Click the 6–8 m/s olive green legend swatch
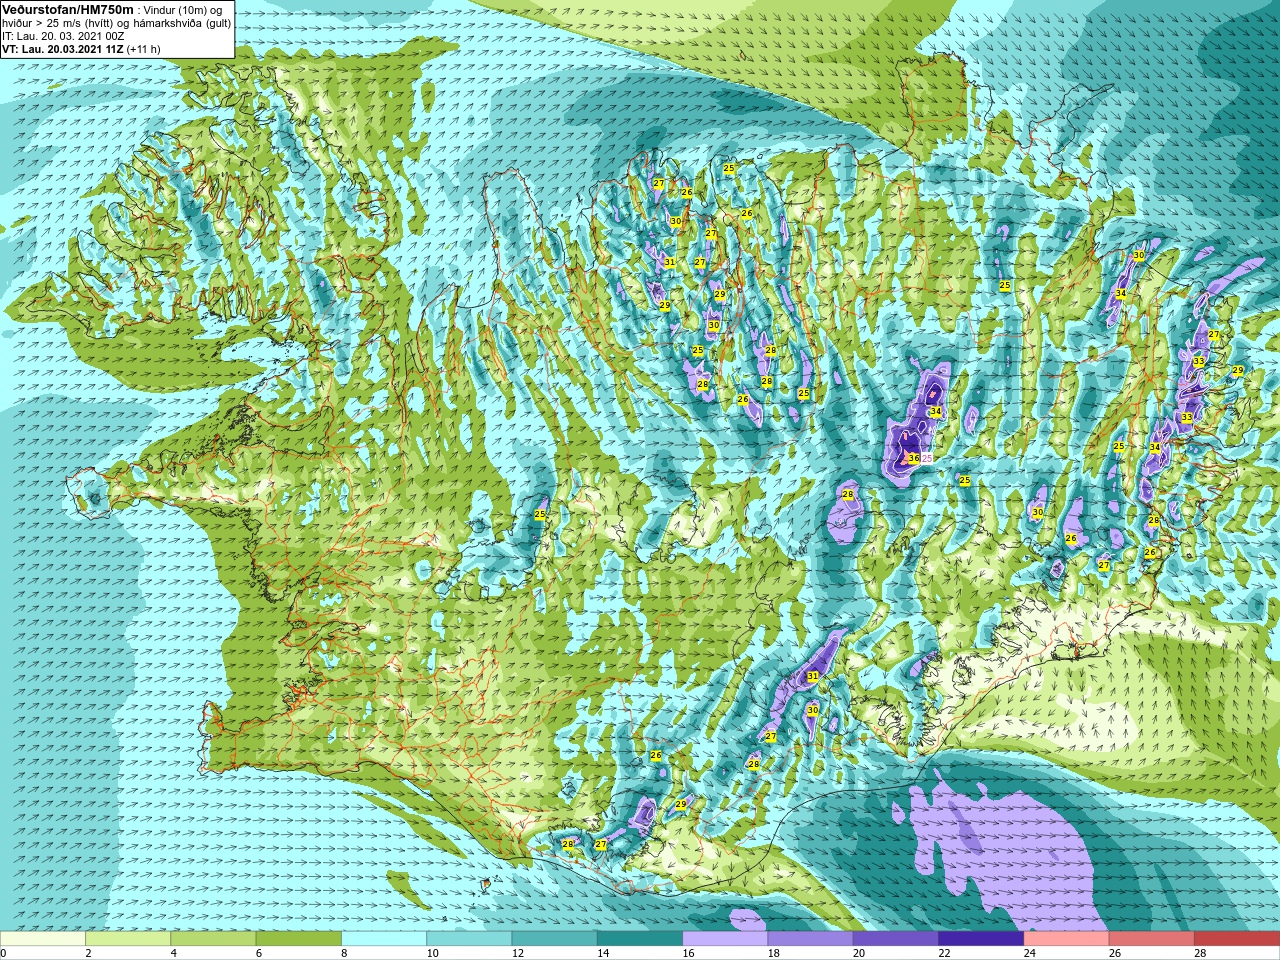 tap(298, 939)
